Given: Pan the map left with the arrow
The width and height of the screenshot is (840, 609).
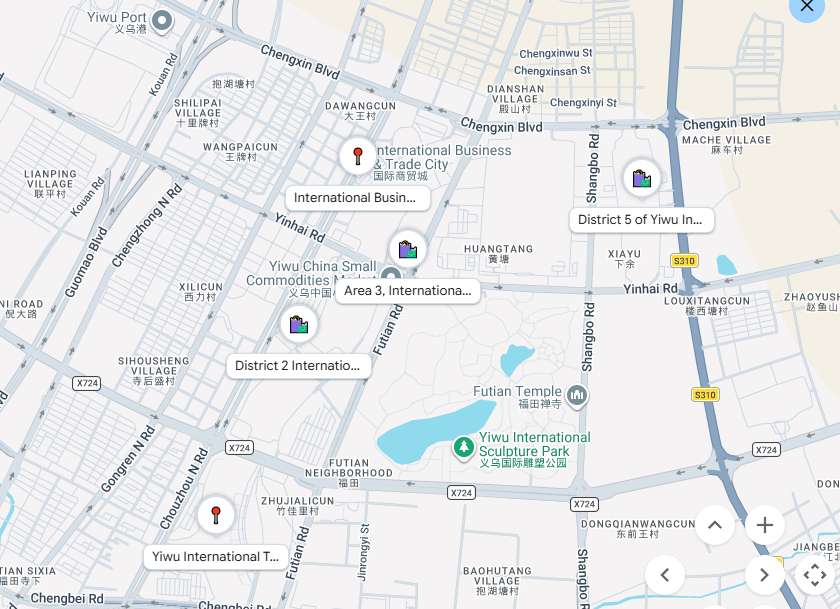Looking at the screenshot, I should point(665,575).
